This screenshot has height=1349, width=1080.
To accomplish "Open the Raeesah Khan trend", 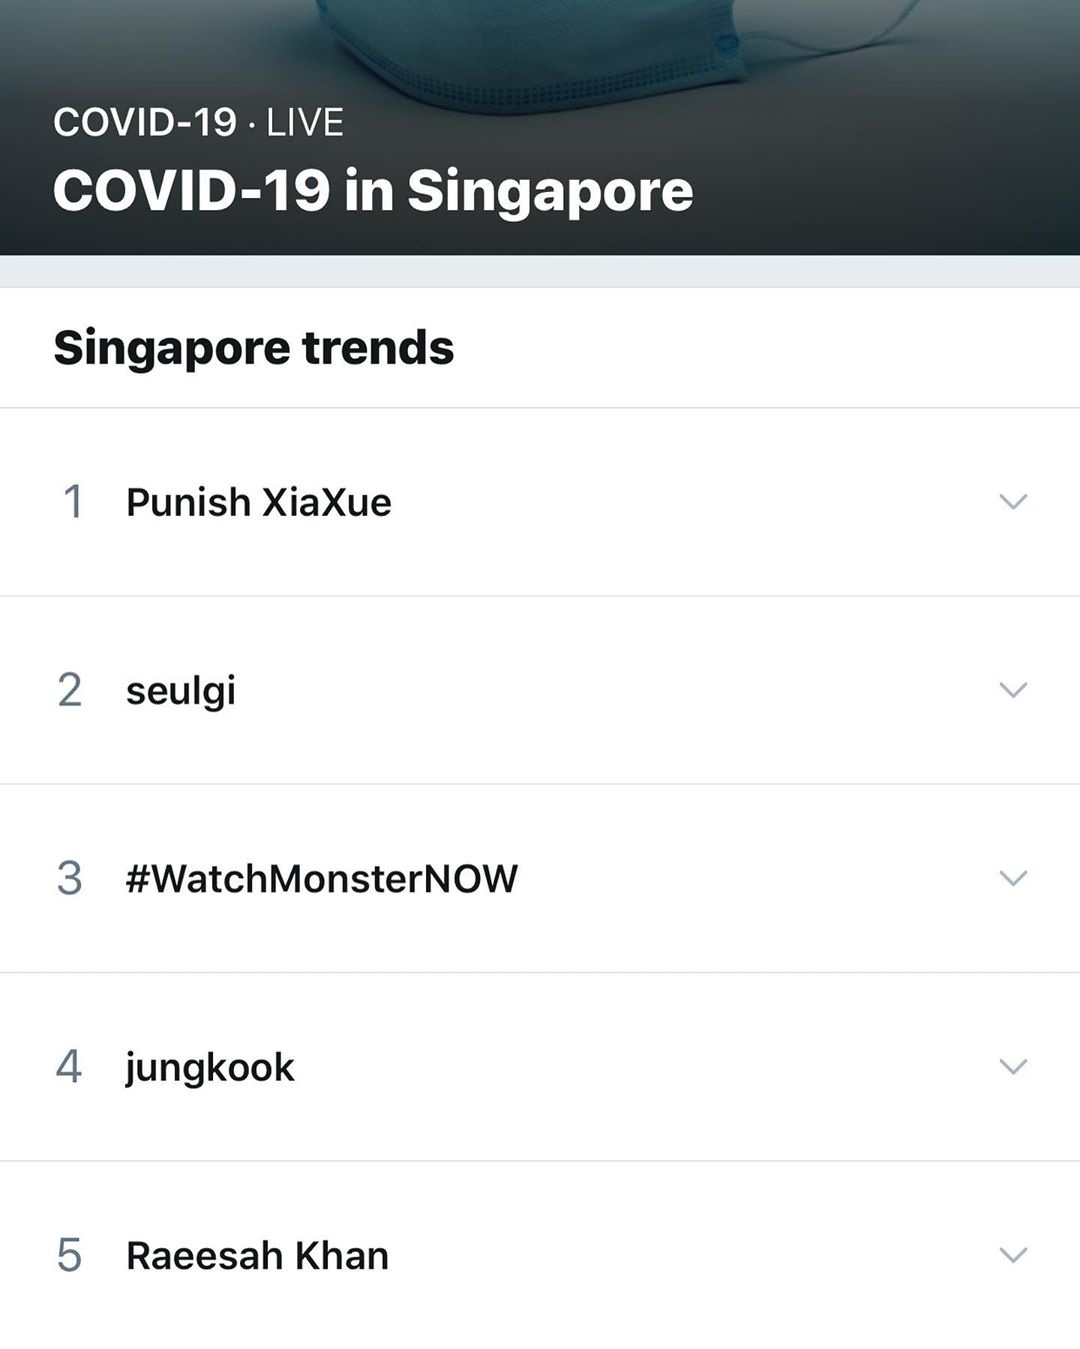I will point(257,1255).
